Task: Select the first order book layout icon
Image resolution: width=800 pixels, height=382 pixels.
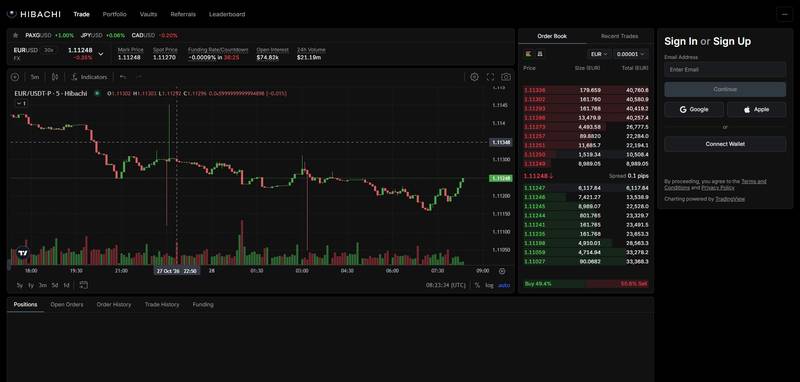Action: point(528,54)
